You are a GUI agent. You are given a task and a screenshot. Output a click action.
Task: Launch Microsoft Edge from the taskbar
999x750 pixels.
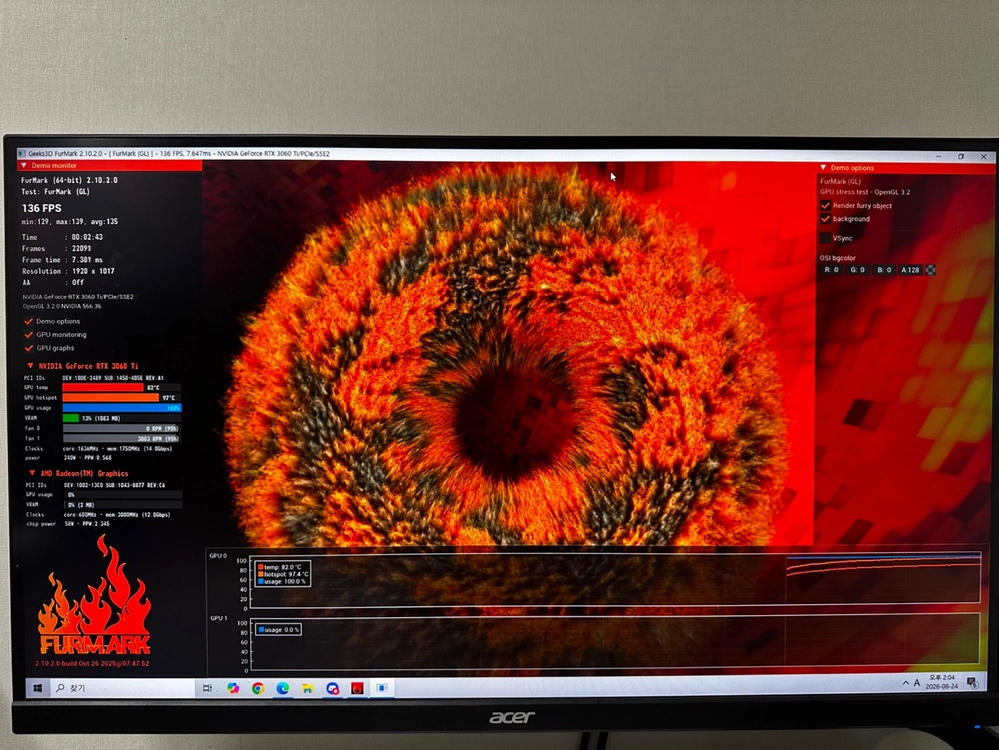pos(282,688)
